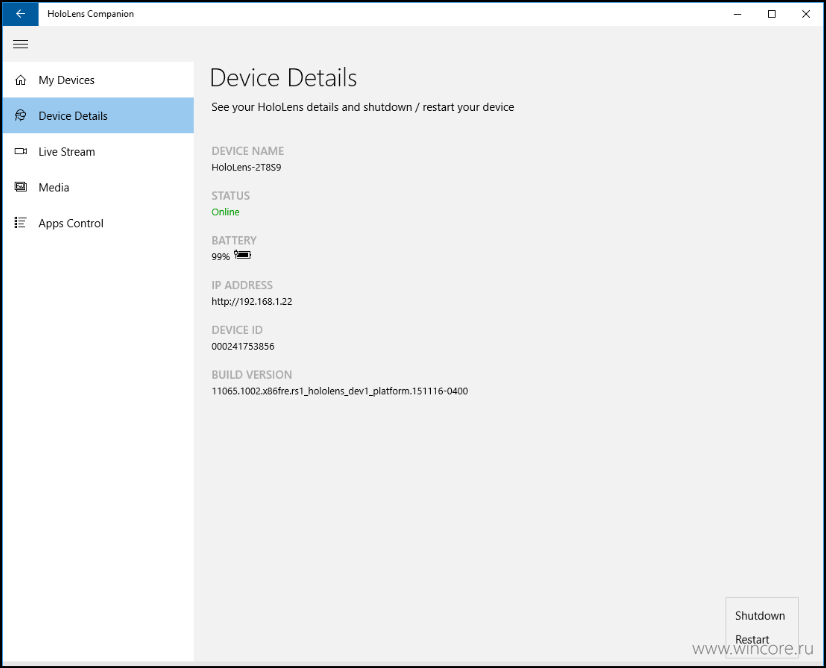Go to Live Stream section

click(99, 151)
